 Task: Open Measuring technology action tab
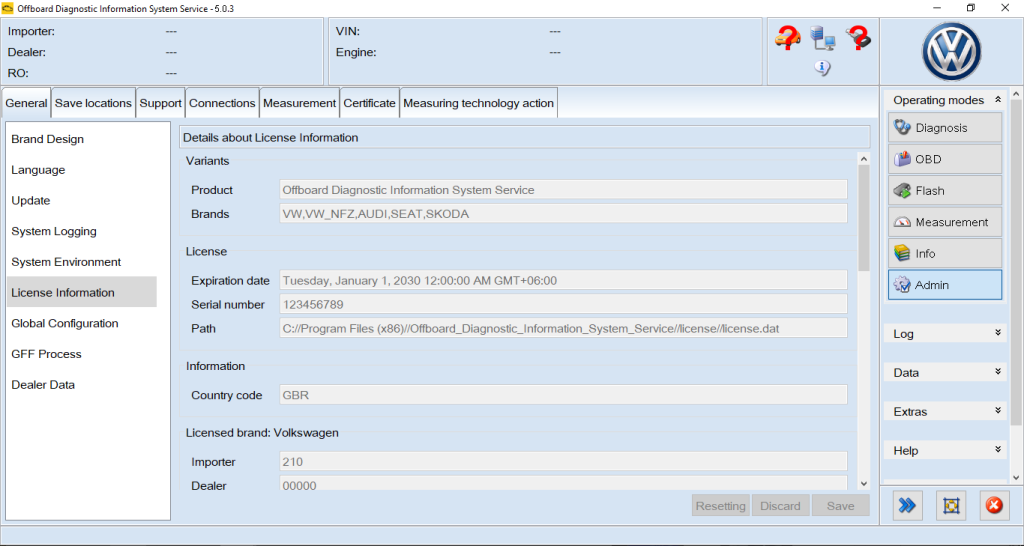pyautogui.click(x=479, y=103)
